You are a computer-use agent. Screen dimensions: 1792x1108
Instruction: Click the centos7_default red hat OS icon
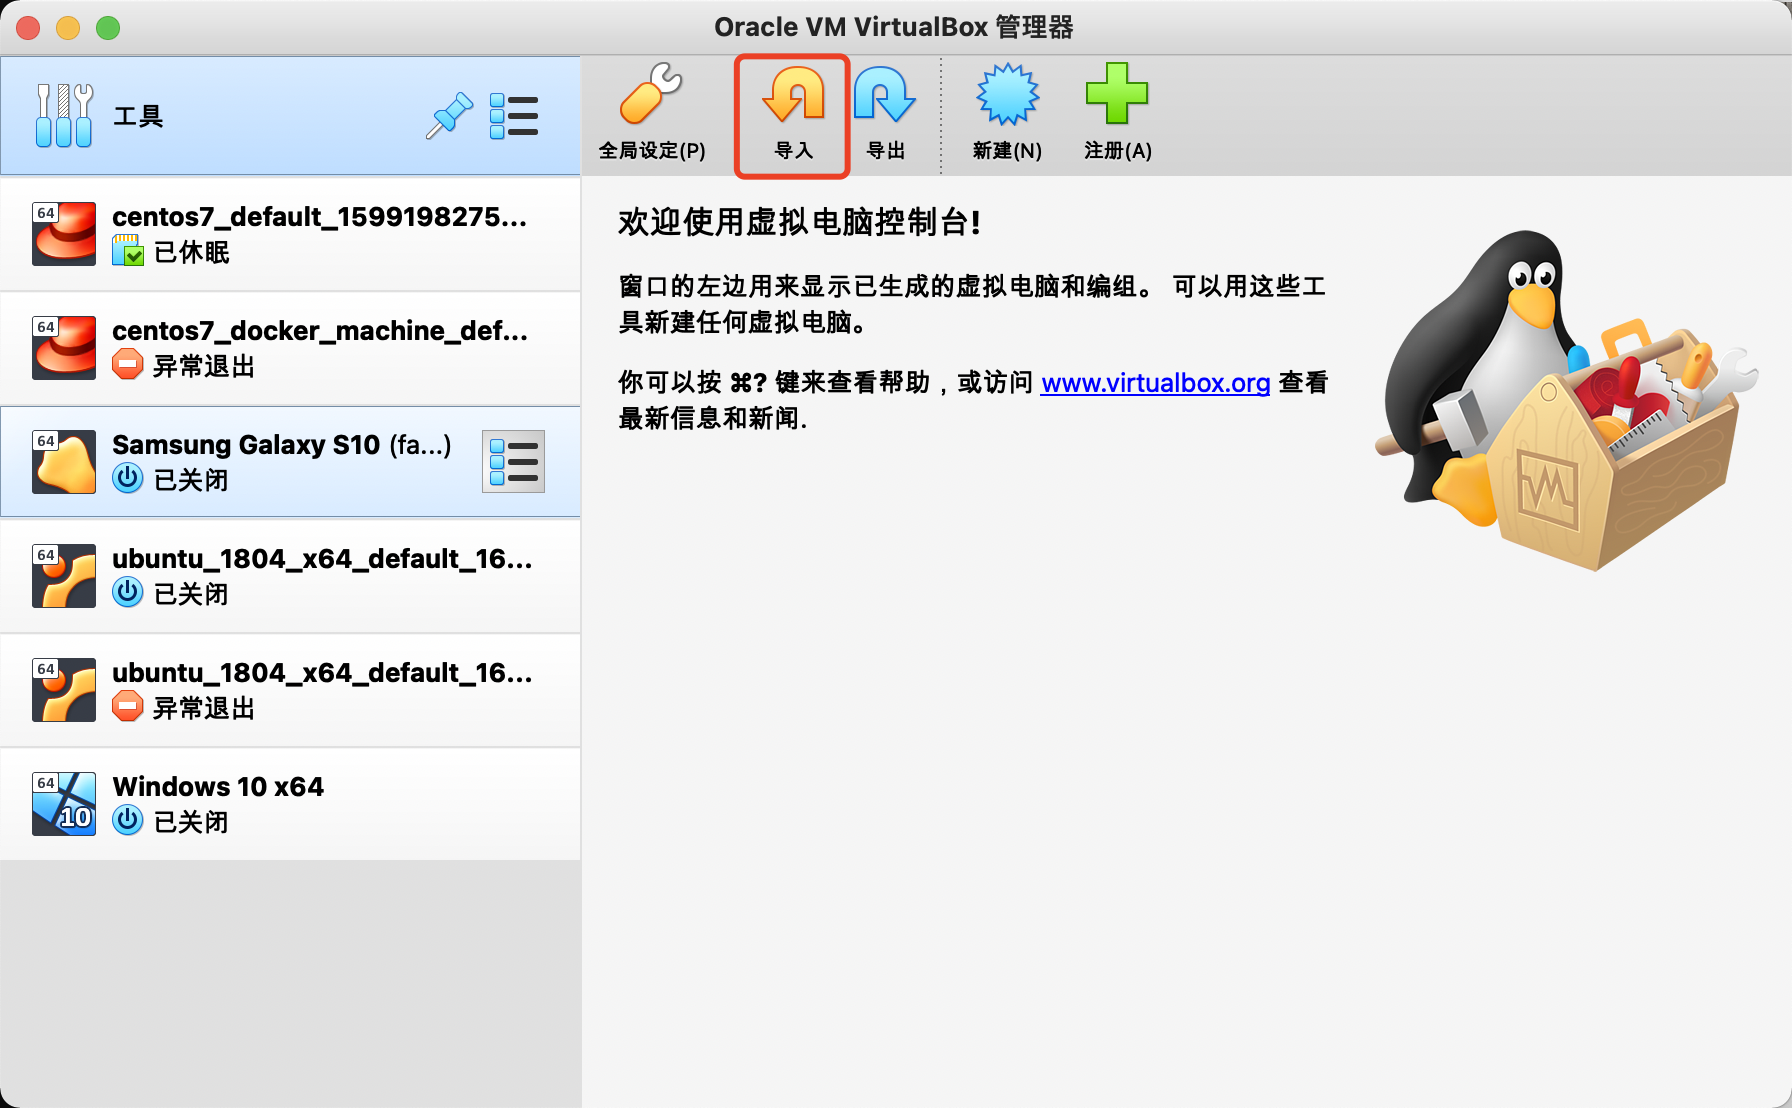(x=64, y=234)
